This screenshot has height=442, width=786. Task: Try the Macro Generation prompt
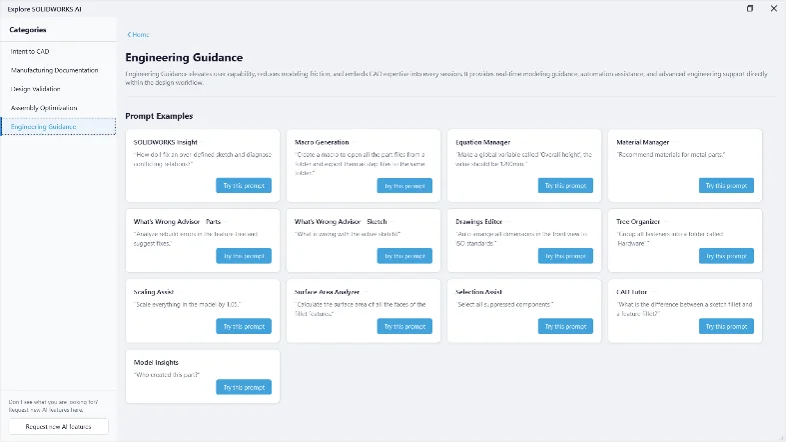click(x=405, y=186)
